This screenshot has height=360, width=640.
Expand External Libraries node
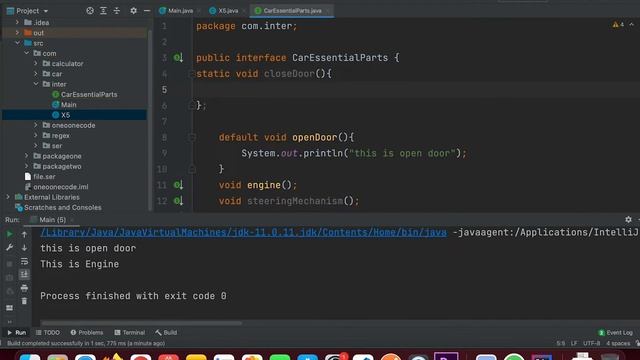(x=8, y=197)
